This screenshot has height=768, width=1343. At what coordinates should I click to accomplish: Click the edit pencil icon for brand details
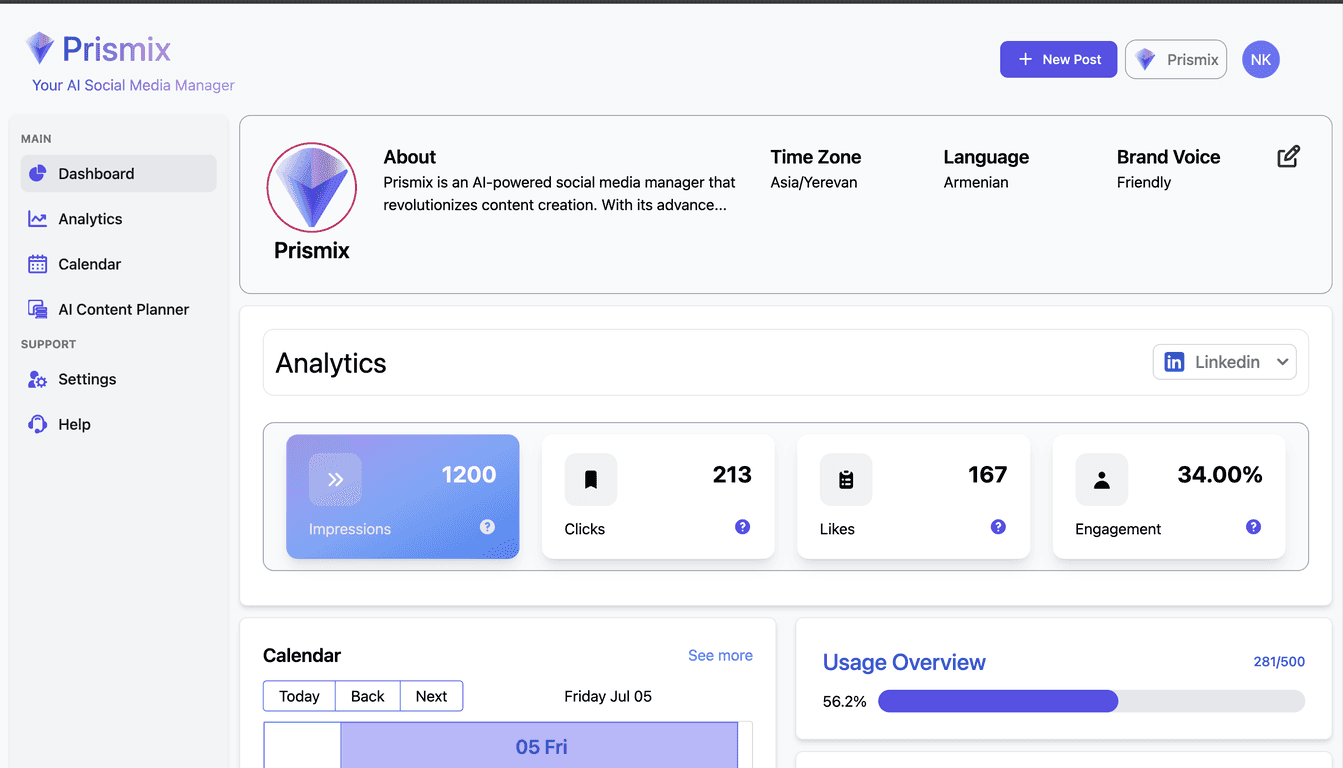(1289, 157)
